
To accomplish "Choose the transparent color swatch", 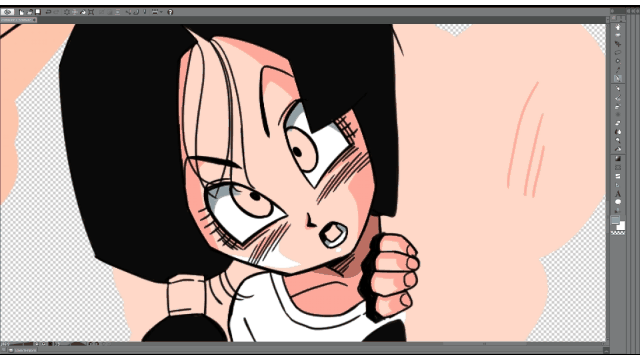I will [618, 233].
